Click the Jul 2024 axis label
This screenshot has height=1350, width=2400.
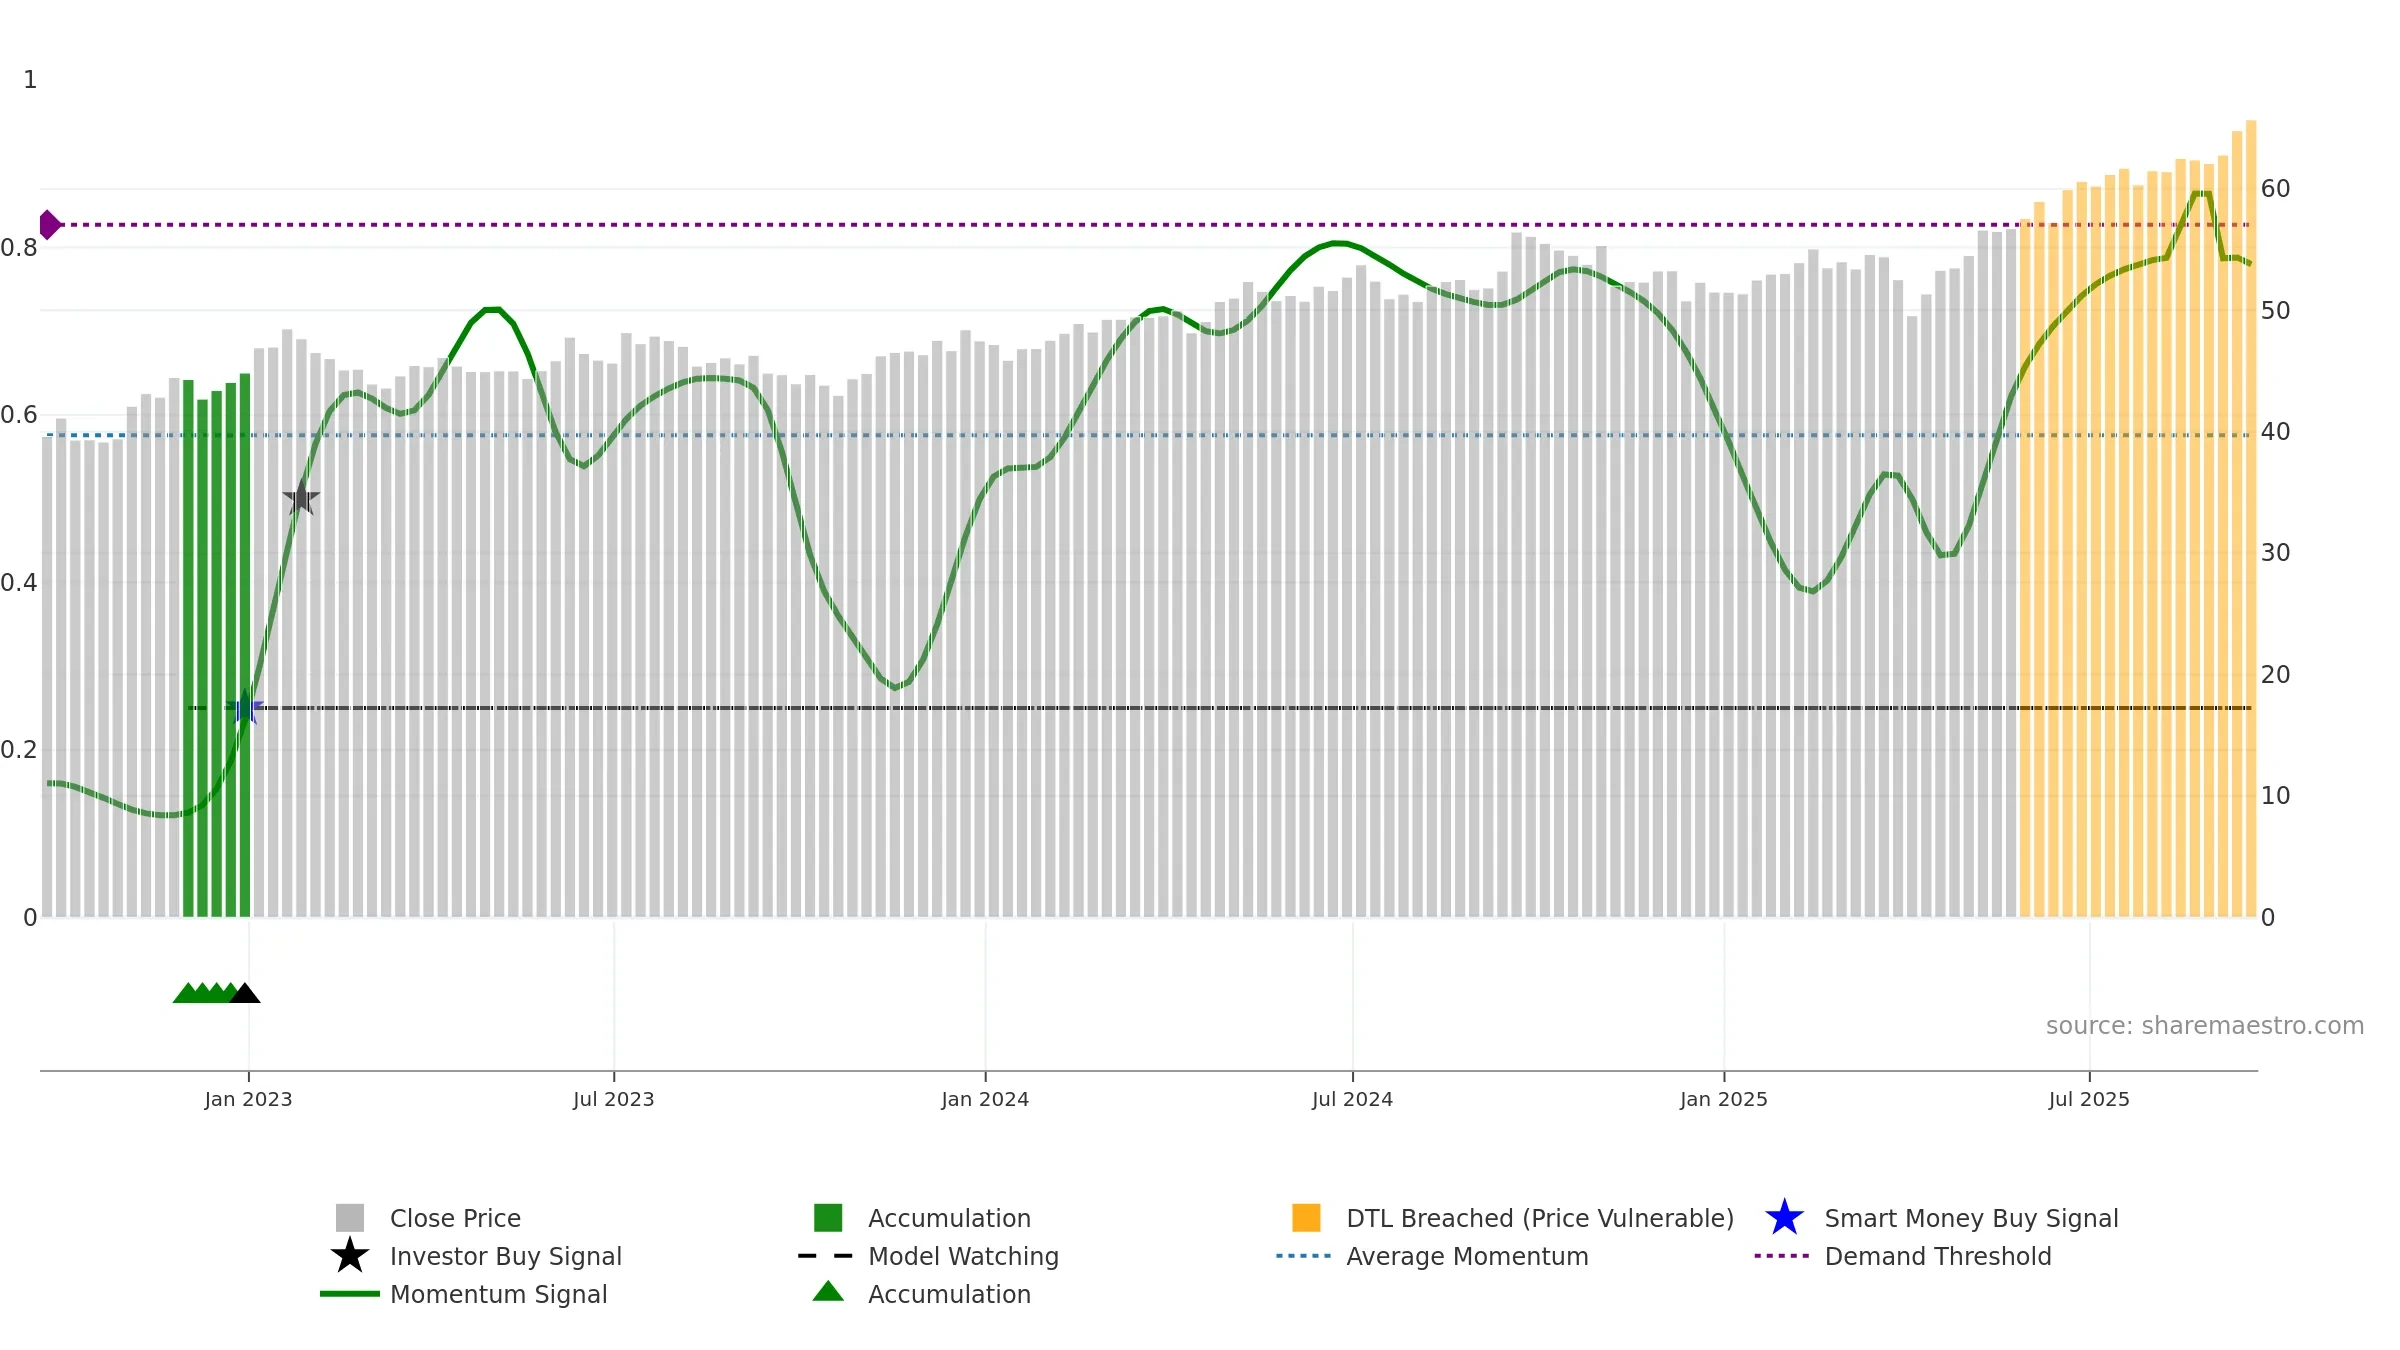[1352, 1100]
